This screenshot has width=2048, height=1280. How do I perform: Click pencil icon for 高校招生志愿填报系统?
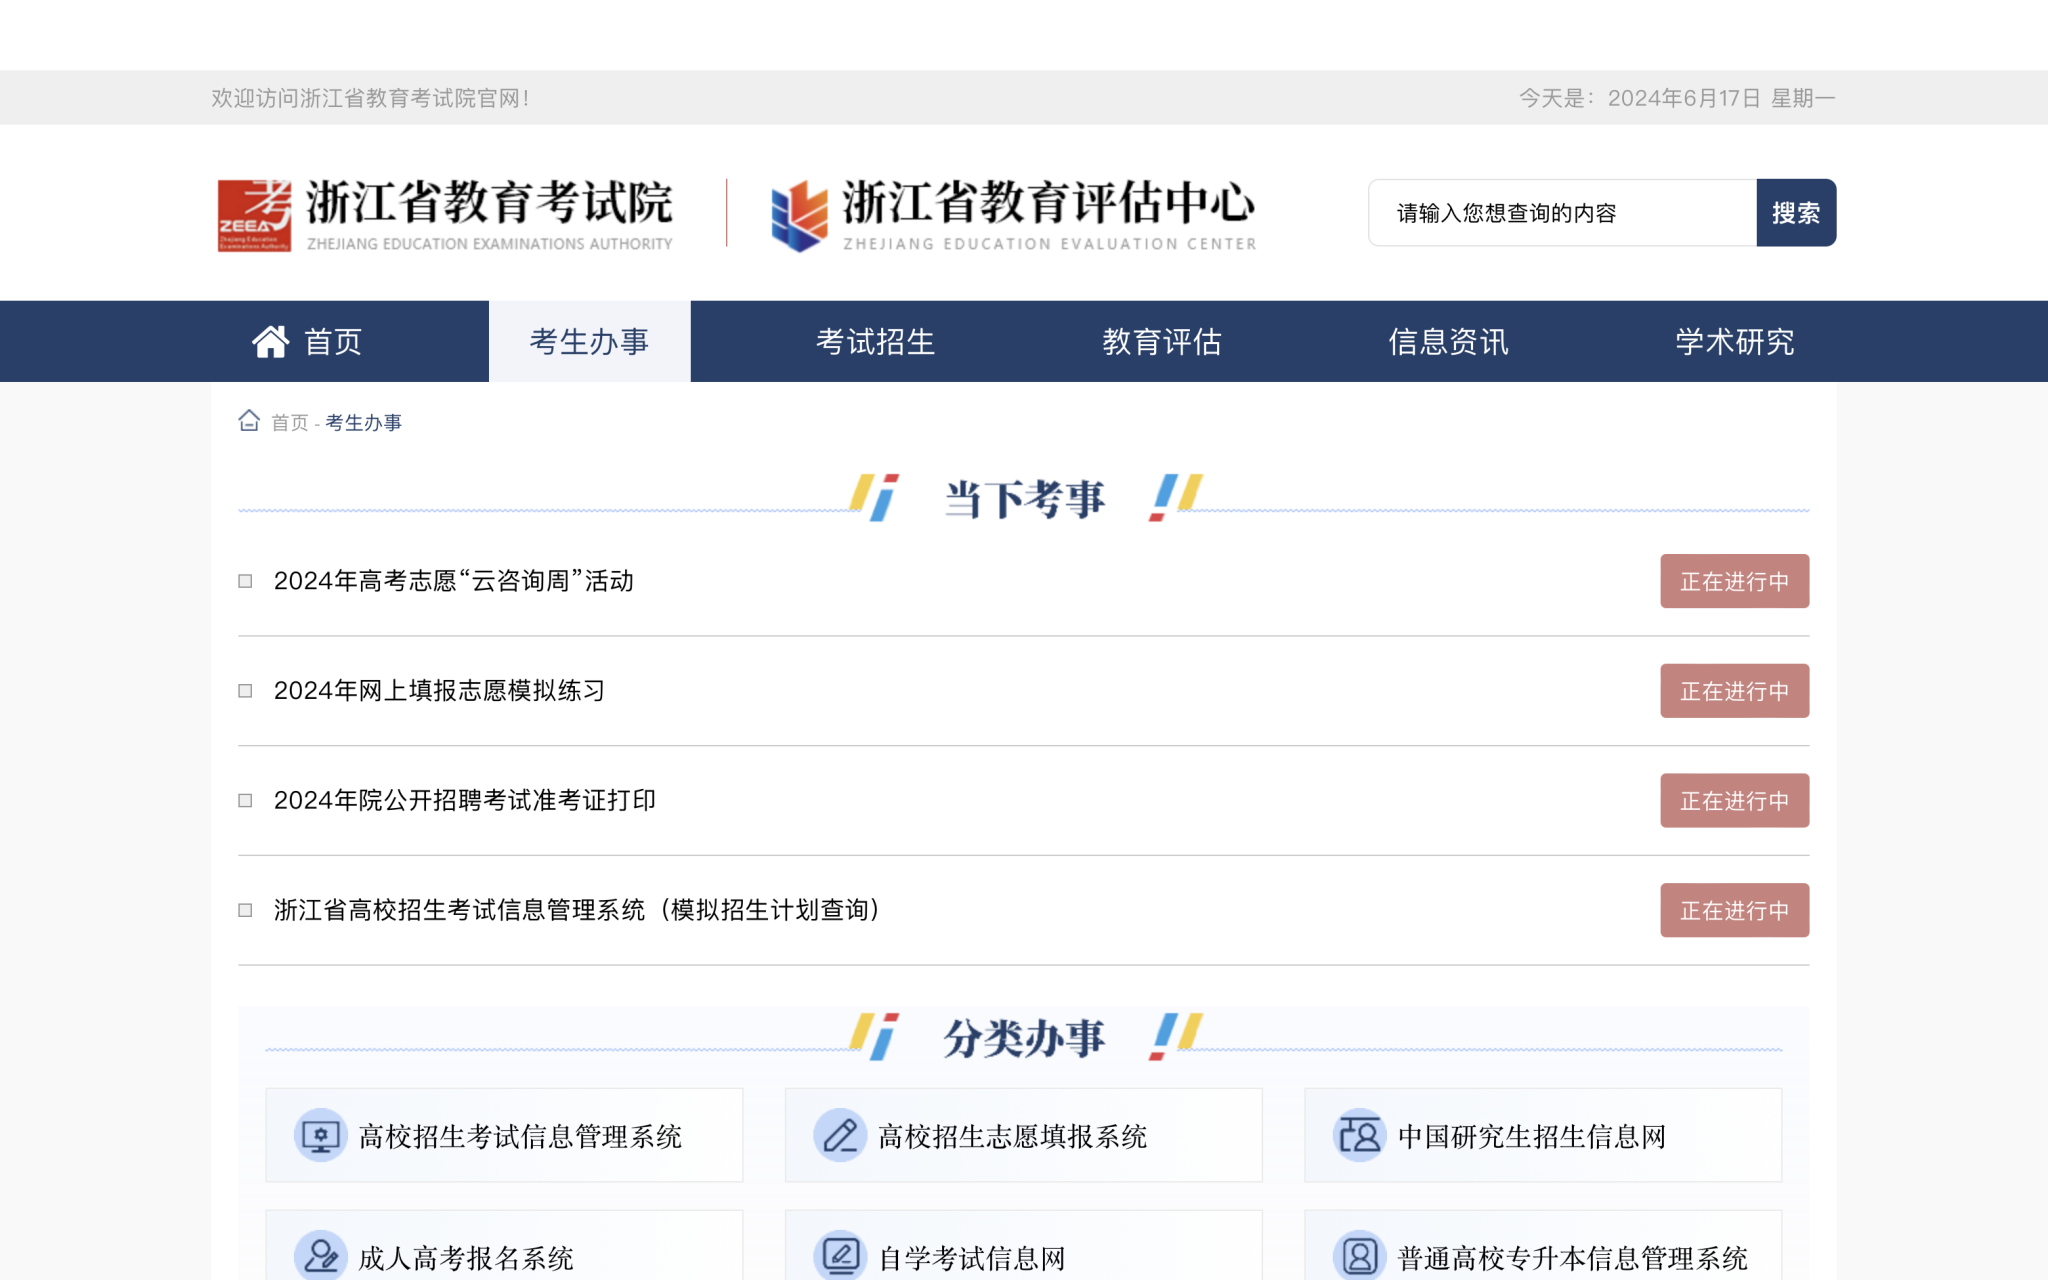click(840, 1136)
